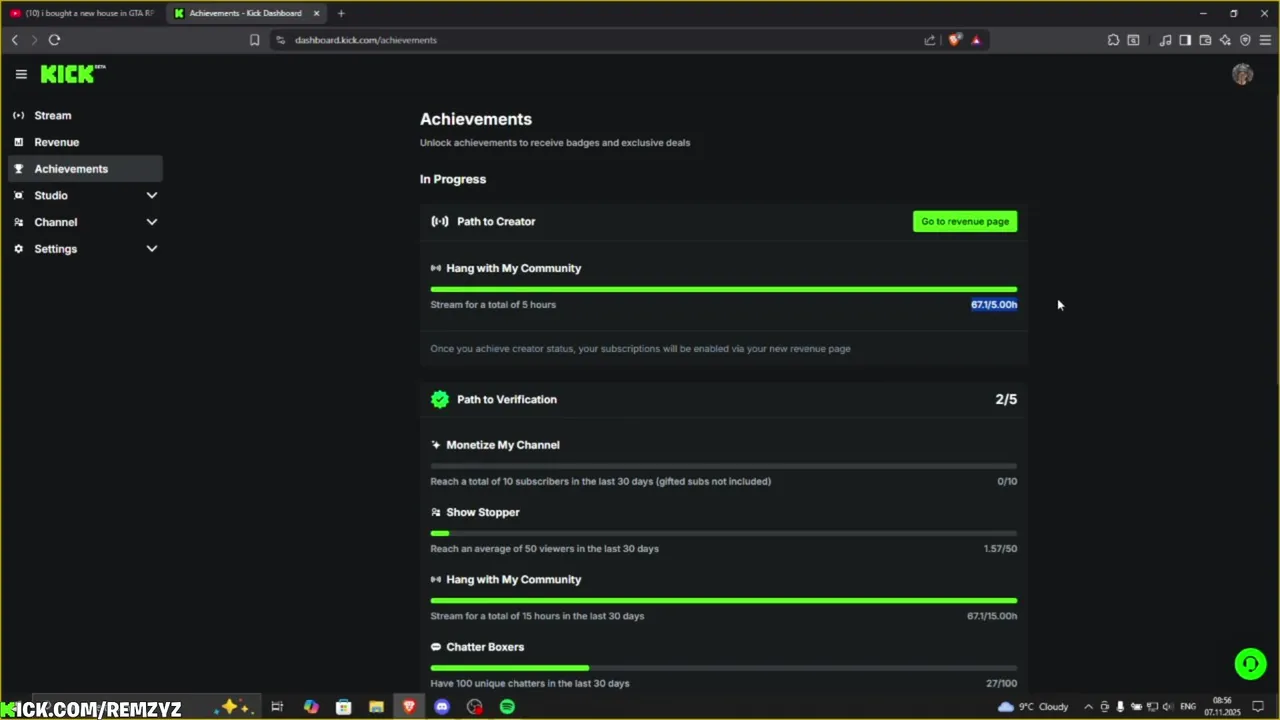Click the Show Stopper icon
The image size is (1280, 720).
point(436,512)
